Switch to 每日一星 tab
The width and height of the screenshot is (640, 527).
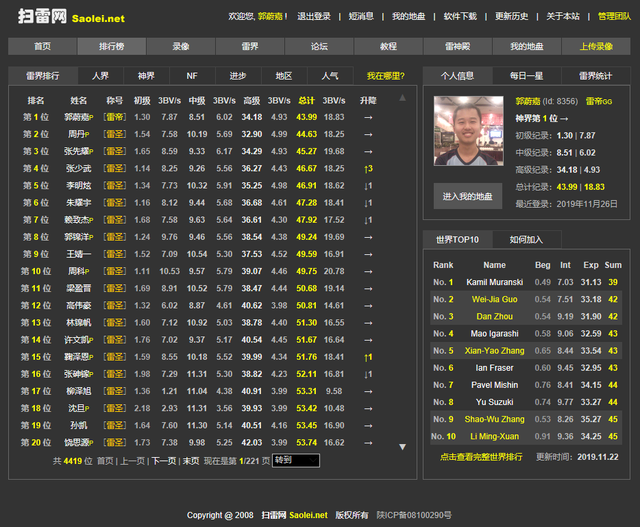coord(527,76)
